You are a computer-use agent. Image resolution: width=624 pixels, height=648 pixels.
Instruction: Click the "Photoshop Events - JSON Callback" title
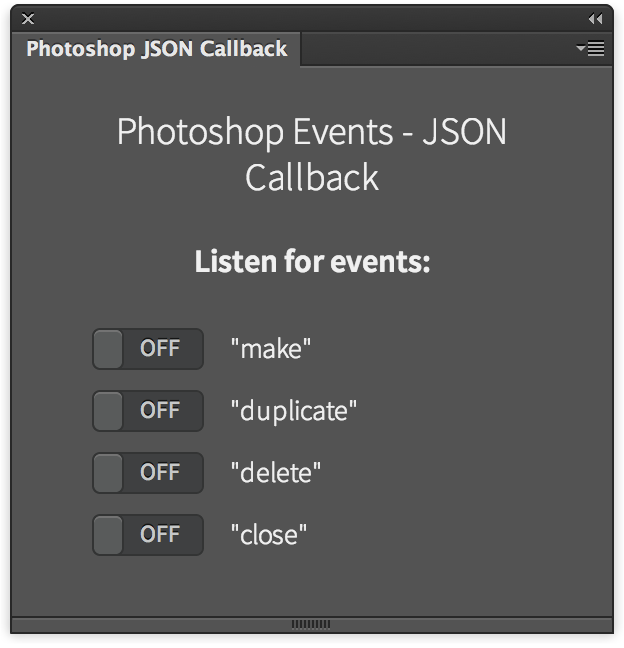click(312, 154)
